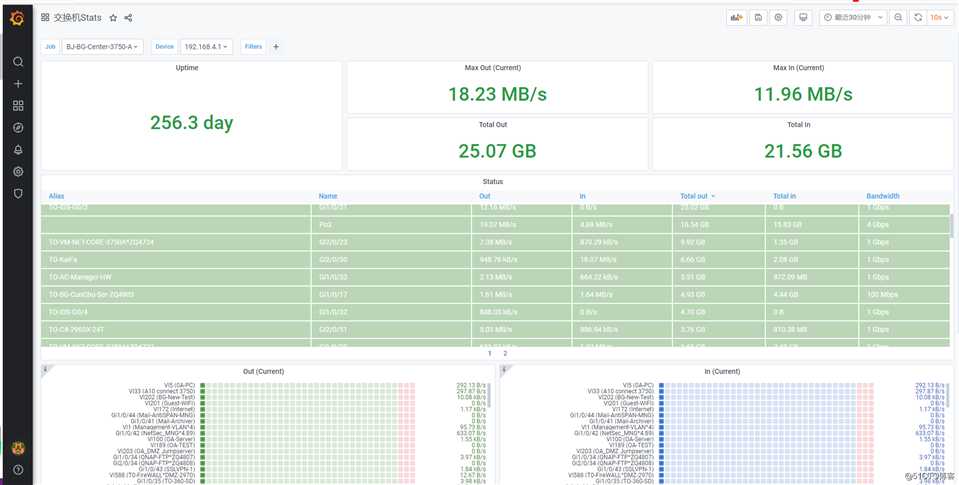Screen dimensions: 959x485
Task: Open the sidebar Help question mark icon
Action: [x=18, y=470]
